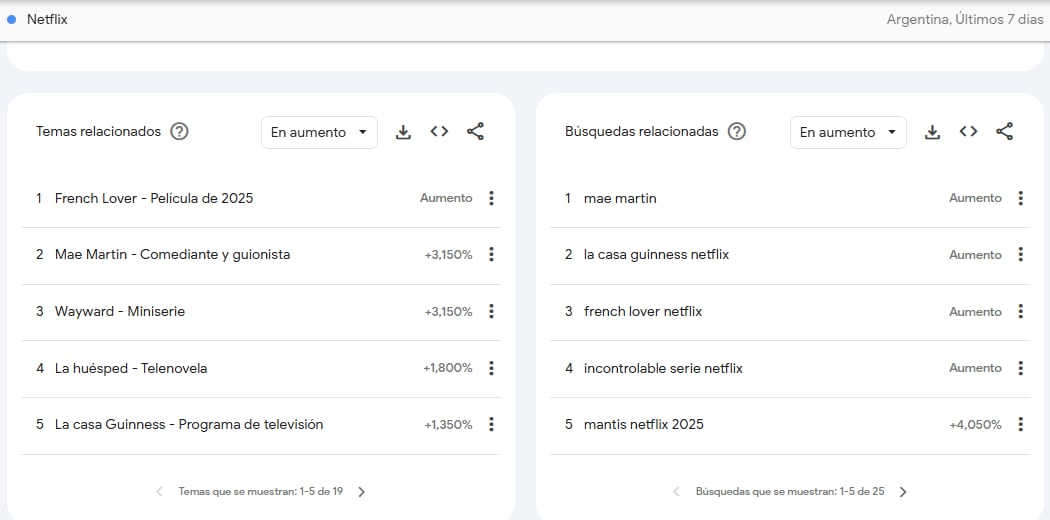
Task: Open En aumento dropdown in Temas relacionados
Action: [x=319, y=133]
